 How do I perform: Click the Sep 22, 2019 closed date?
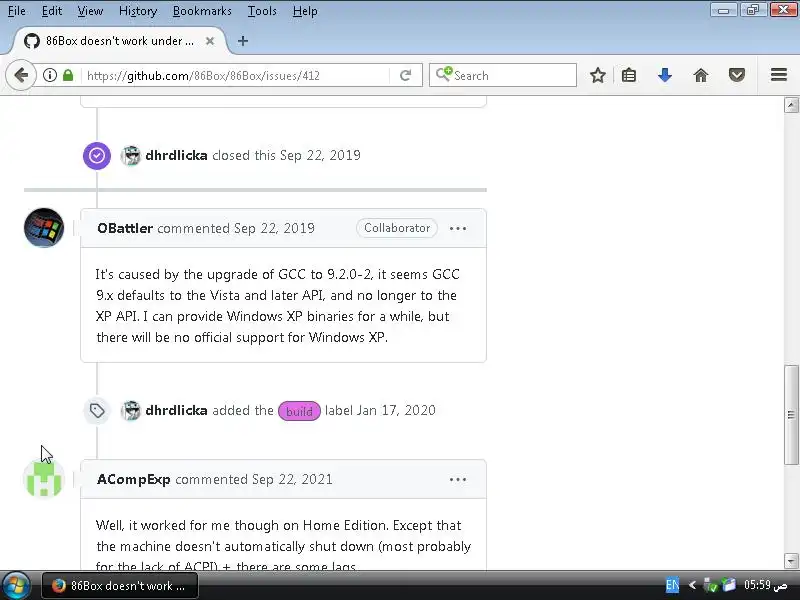320,155
